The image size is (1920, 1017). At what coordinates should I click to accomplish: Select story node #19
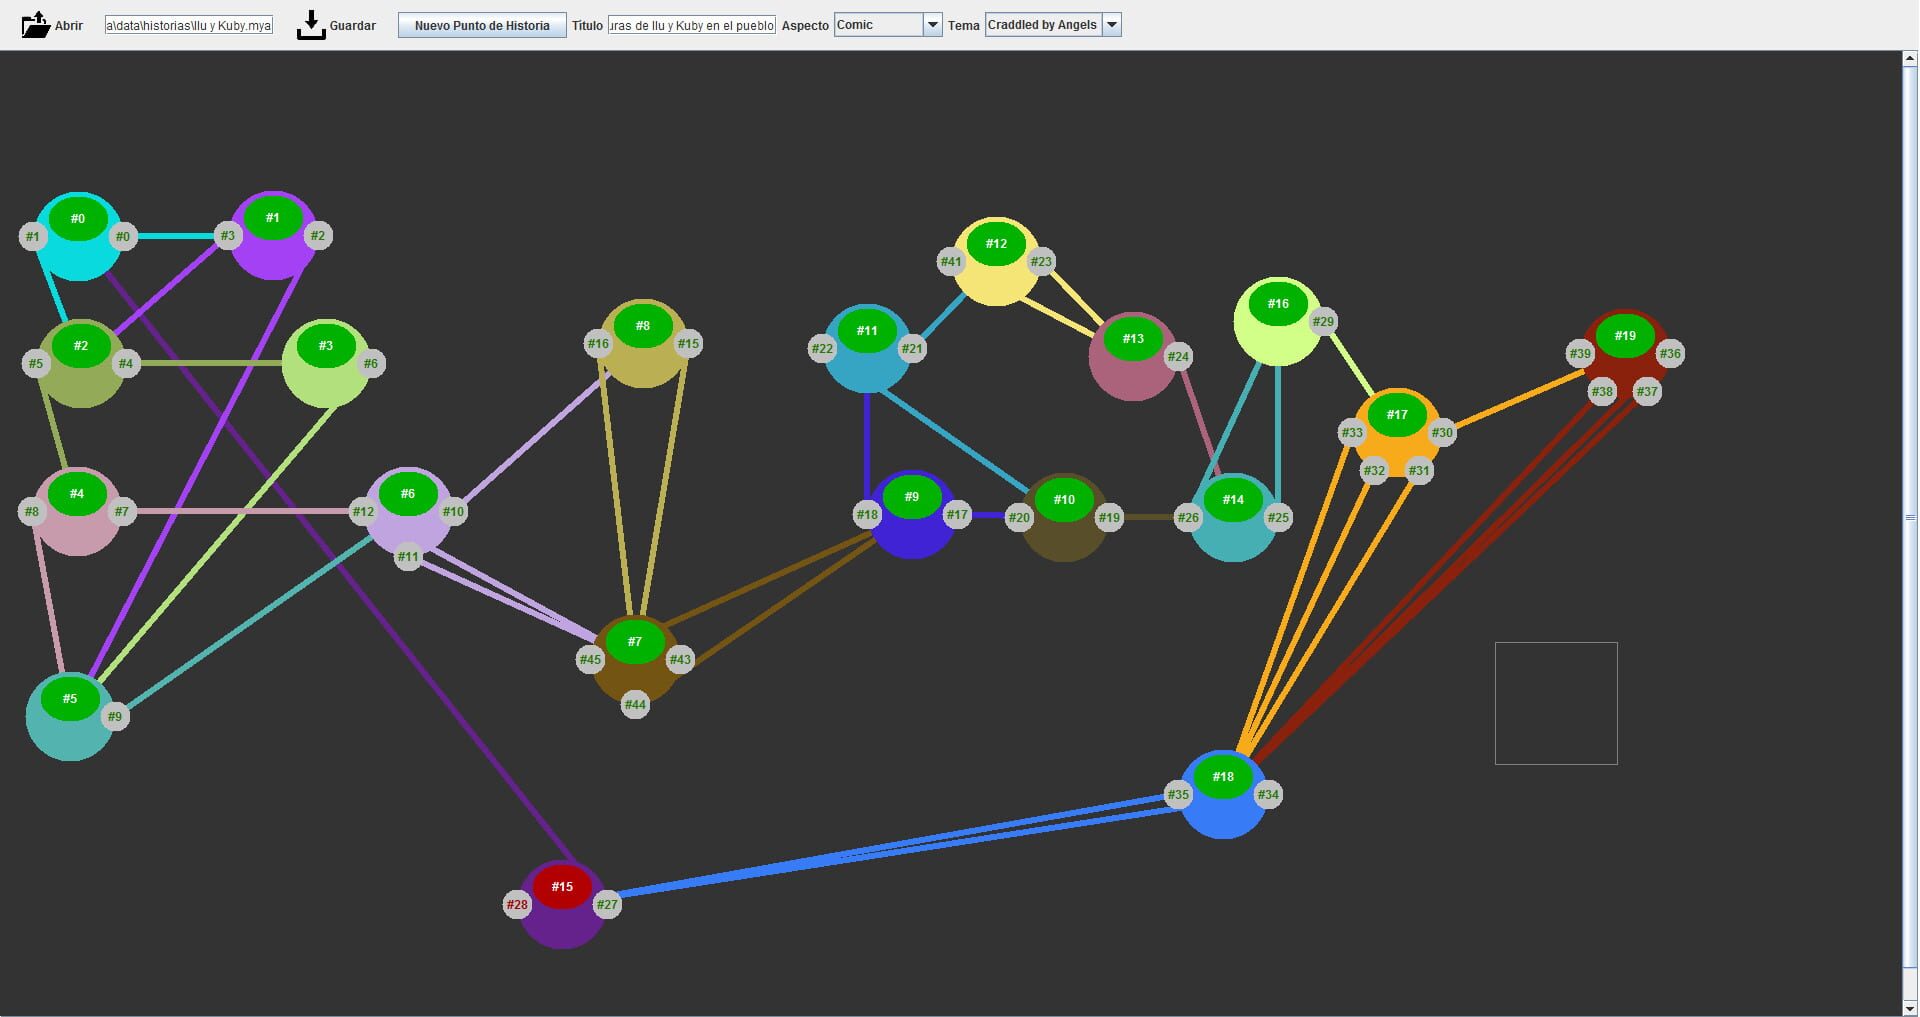coord(1627,336)
